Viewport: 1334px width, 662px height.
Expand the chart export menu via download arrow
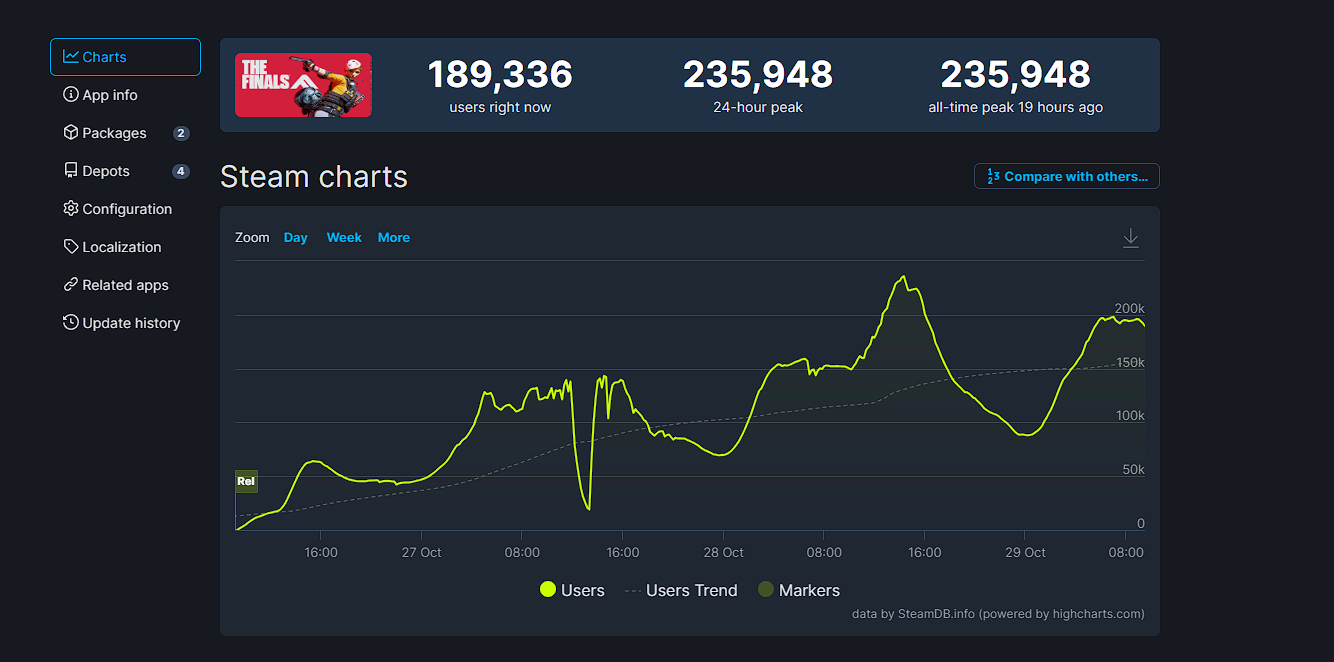pos(1130,237)
